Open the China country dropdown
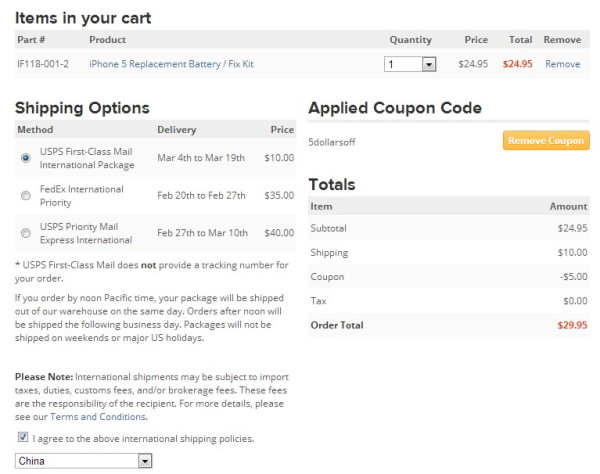 tap(83, 461)
